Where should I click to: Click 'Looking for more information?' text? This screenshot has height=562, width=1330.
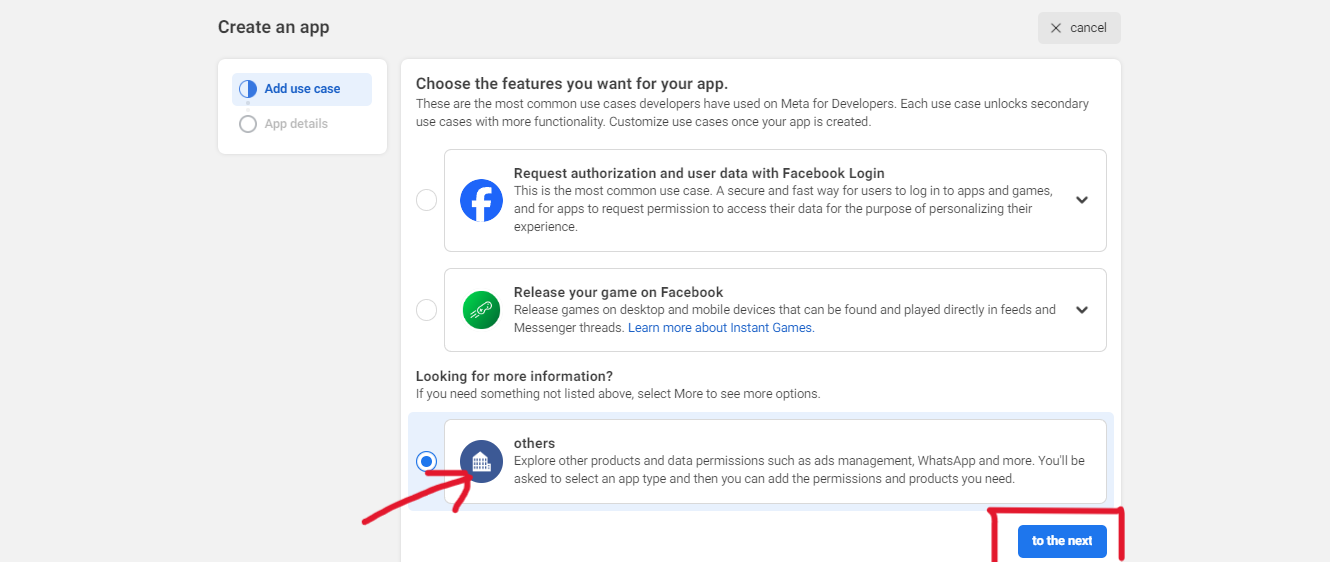pos(514,376)
